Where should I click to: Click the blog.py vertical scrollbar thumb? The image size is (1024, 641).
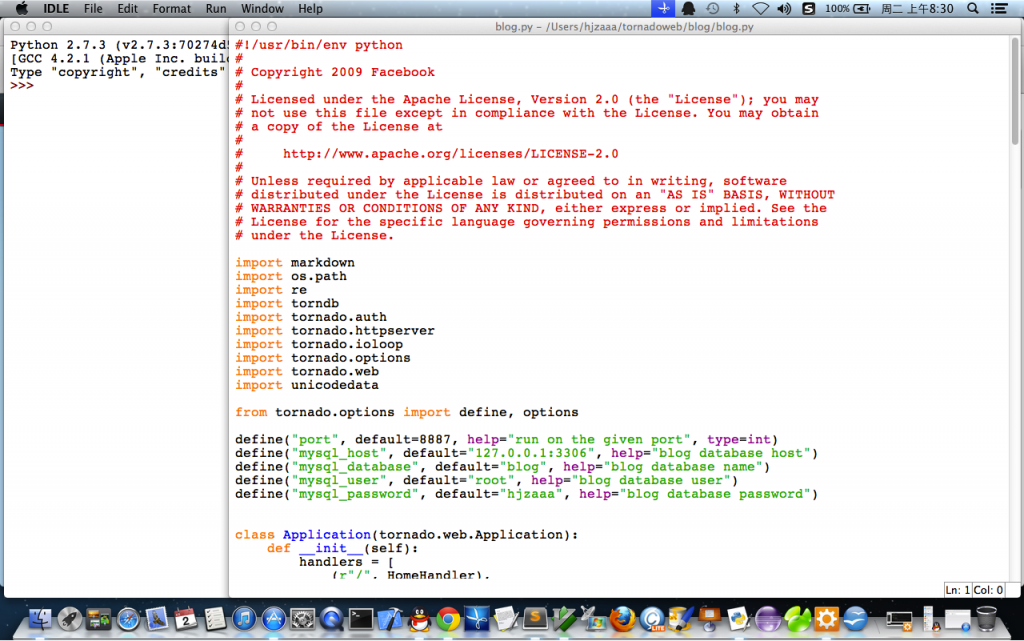(x=1015, y=91)
